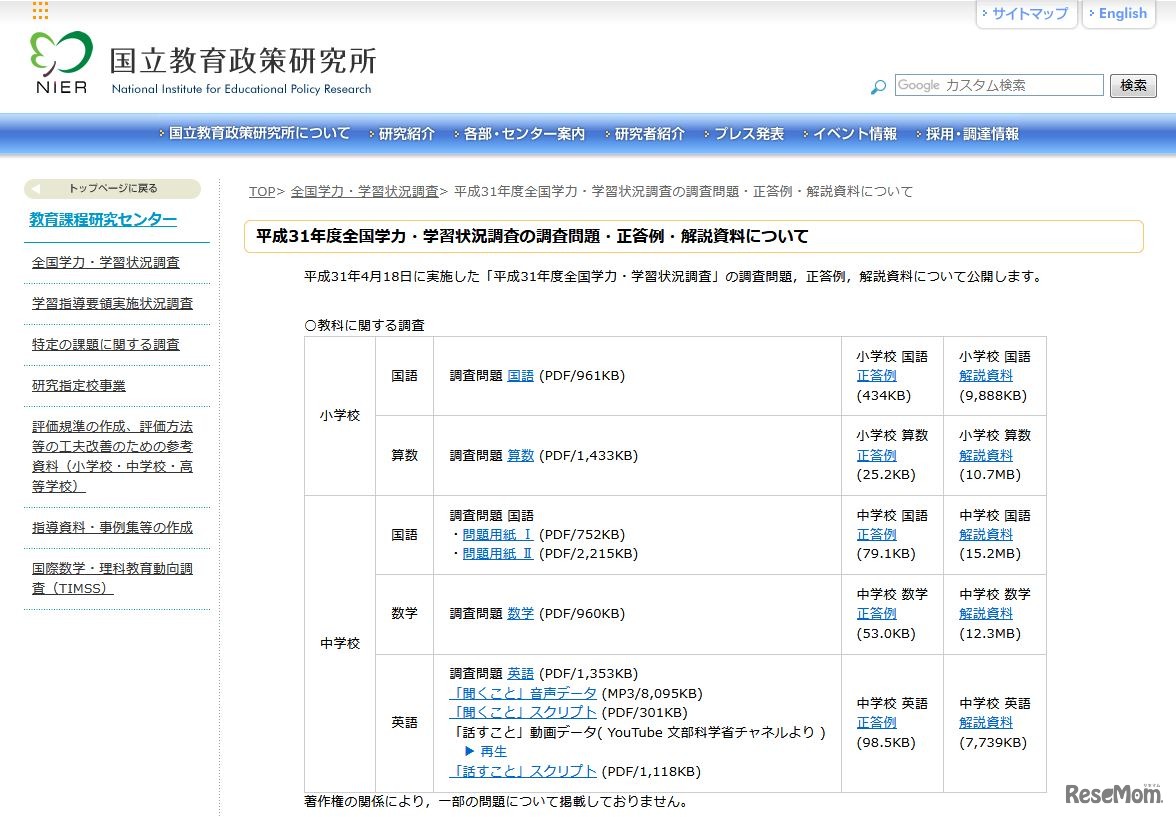
Task: Open イベント情報 in navigation bar
Action: click(x=854, y=134)
